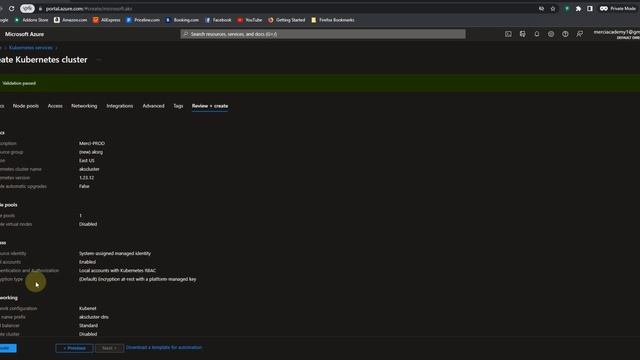Go to Kubernetes services breadcrumb

click(31, 48)
